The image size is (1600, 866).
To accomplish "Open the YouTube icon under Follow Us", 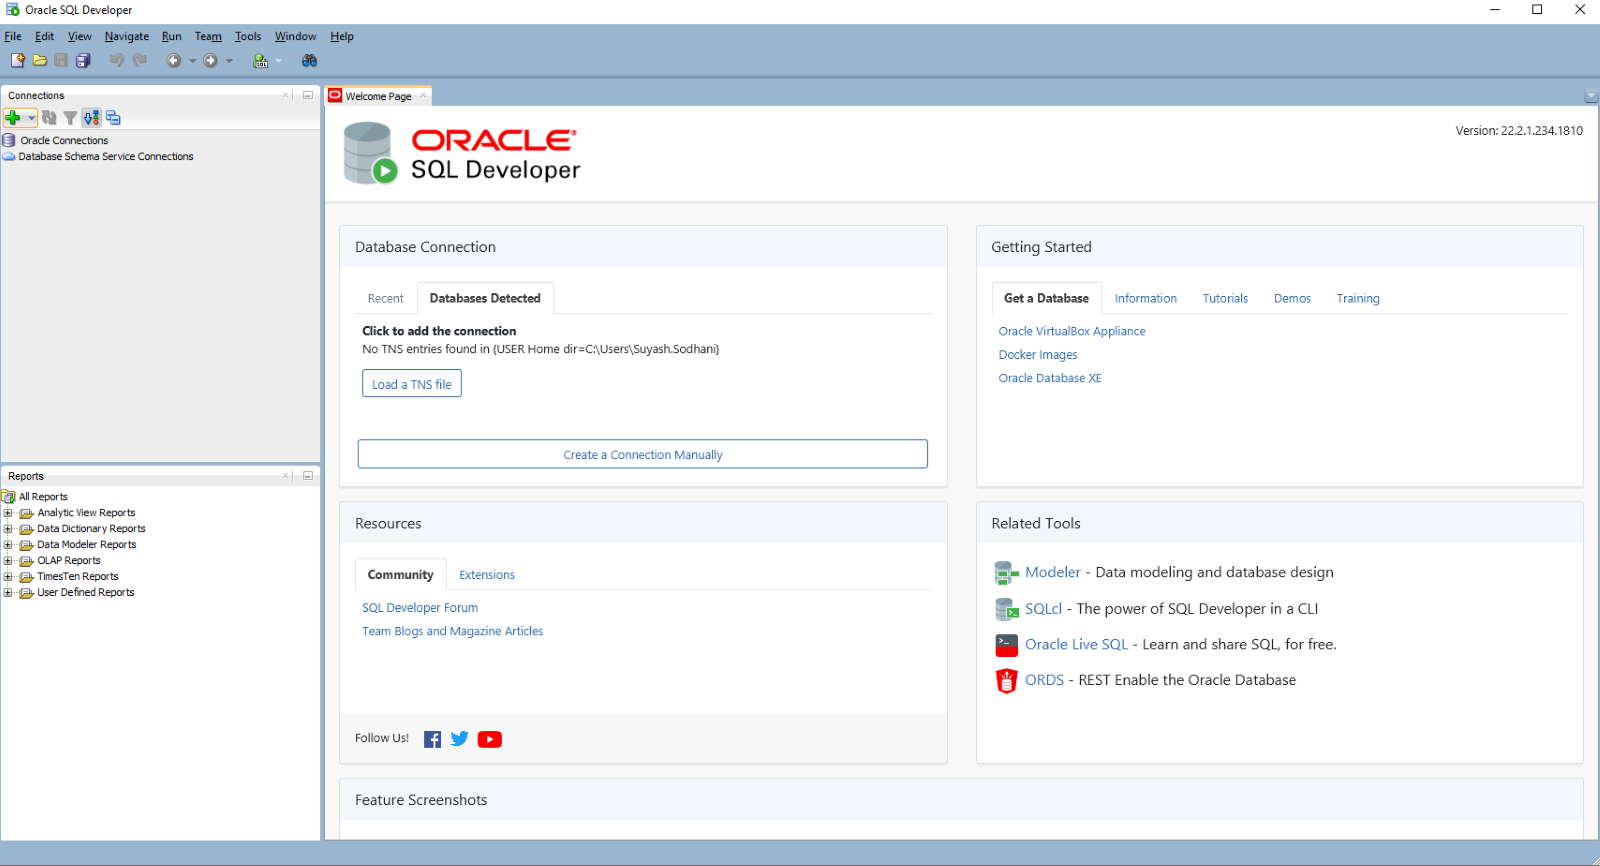I will click(x=489, y=739).
